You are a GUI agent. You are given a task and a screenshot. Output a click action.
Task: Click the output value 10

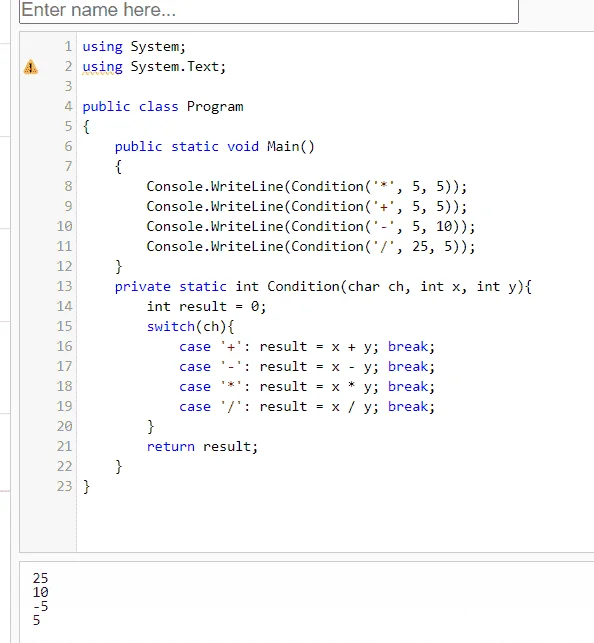[41, 592]
